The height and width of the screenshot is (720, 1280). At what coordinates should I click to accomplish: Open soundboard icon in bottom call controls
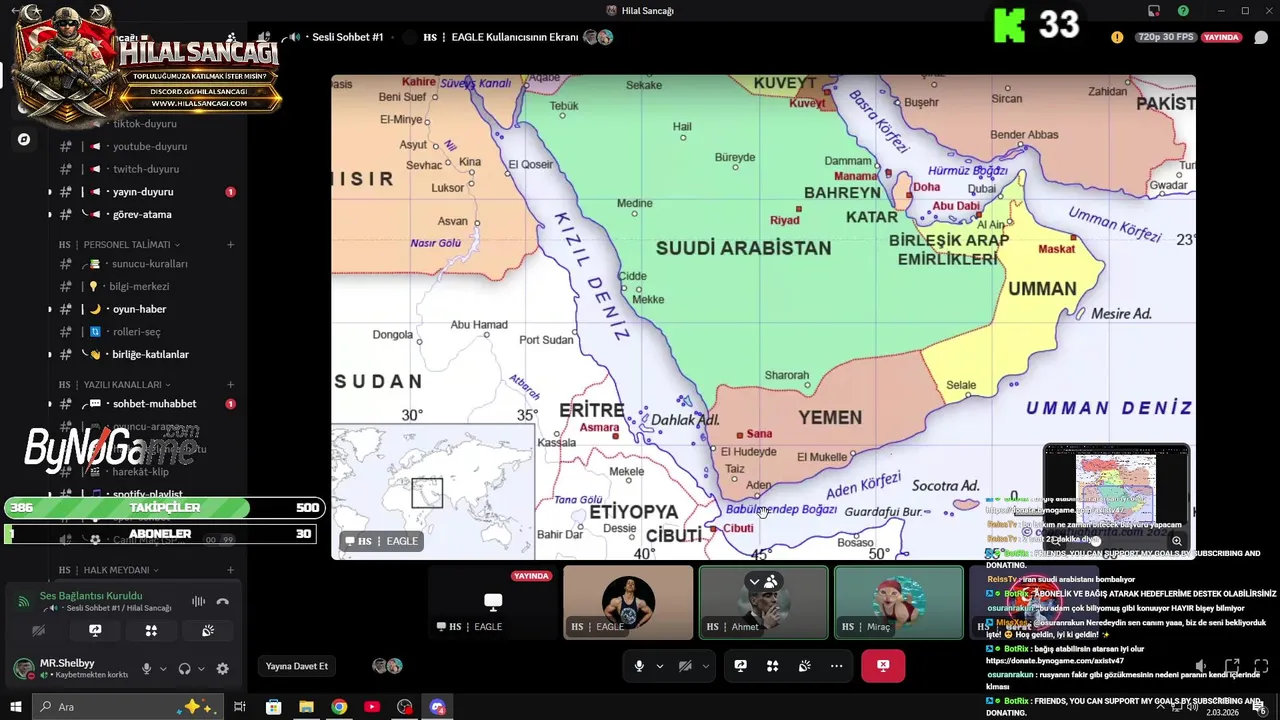(804, 666)
